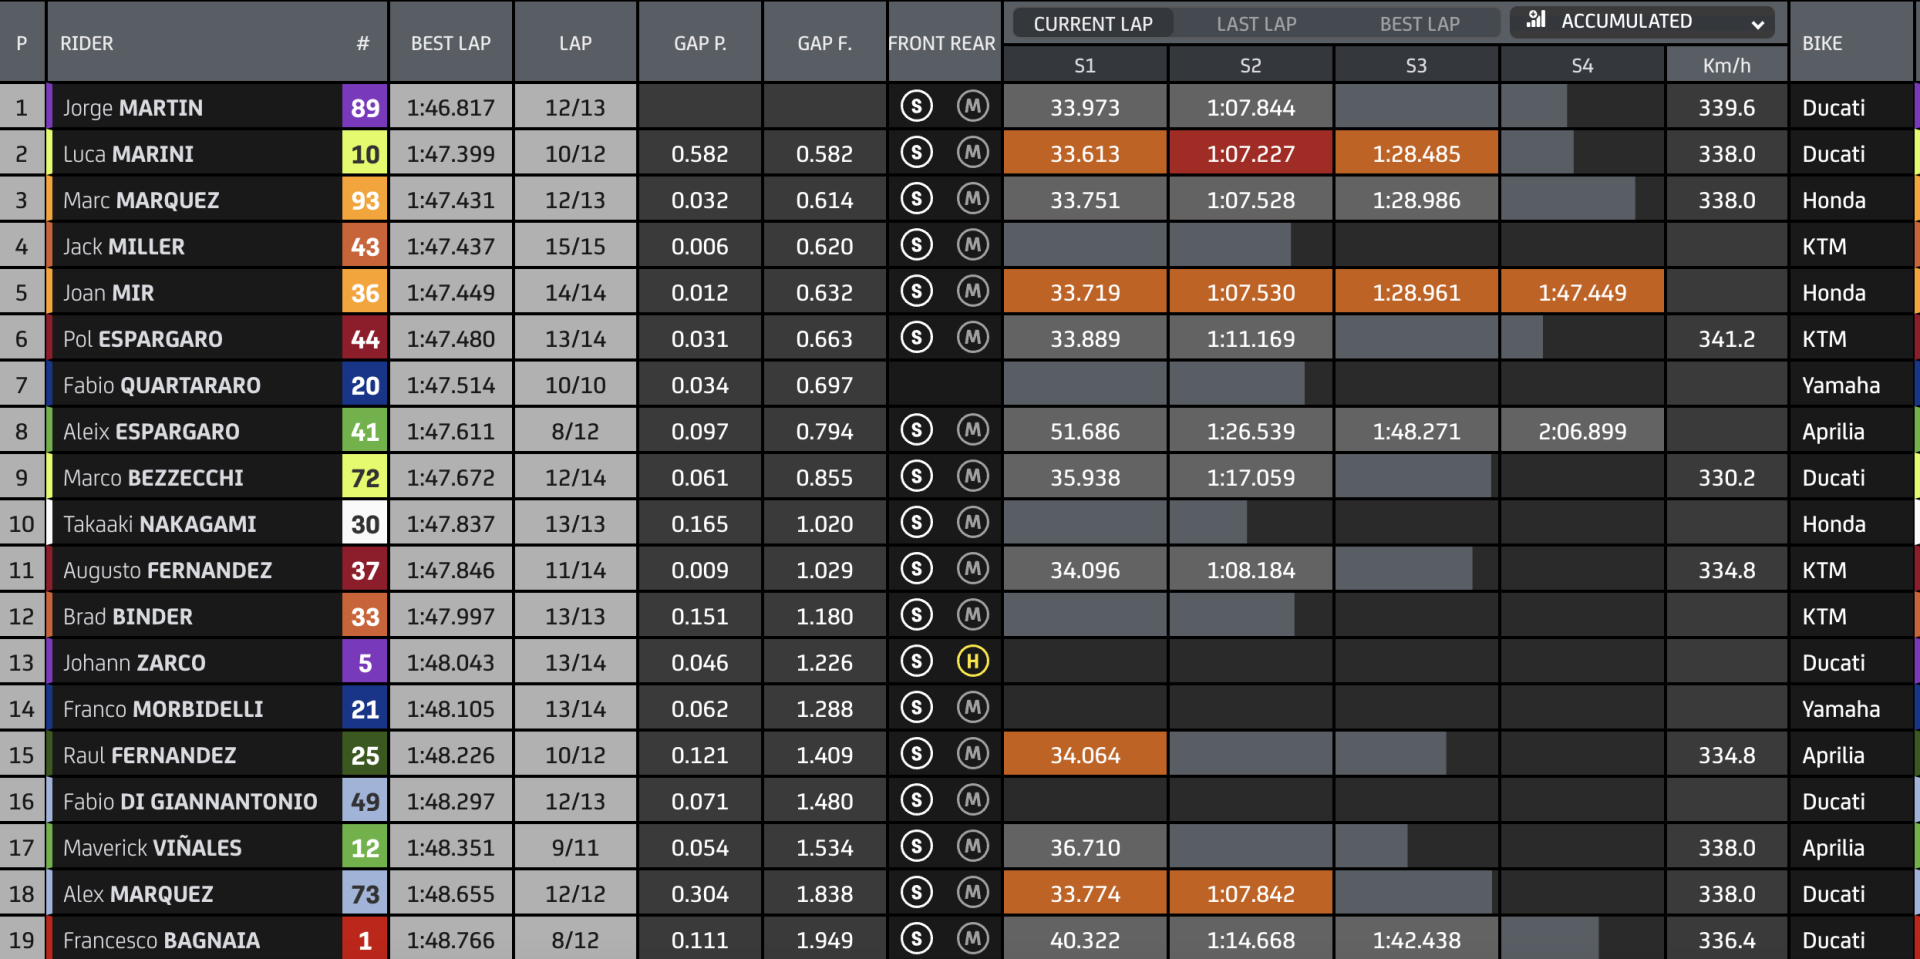Select rider name Fabio QUARTARARO
Image resolution: width=1920 pixels, height=959 pixels.
pyautogui.click(x=162, y=385)
